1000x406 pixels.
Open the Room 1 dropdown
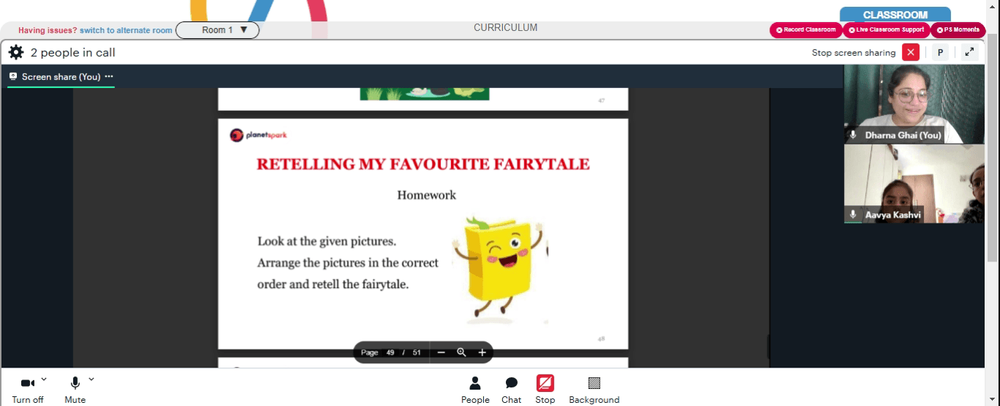click(217, 30)
